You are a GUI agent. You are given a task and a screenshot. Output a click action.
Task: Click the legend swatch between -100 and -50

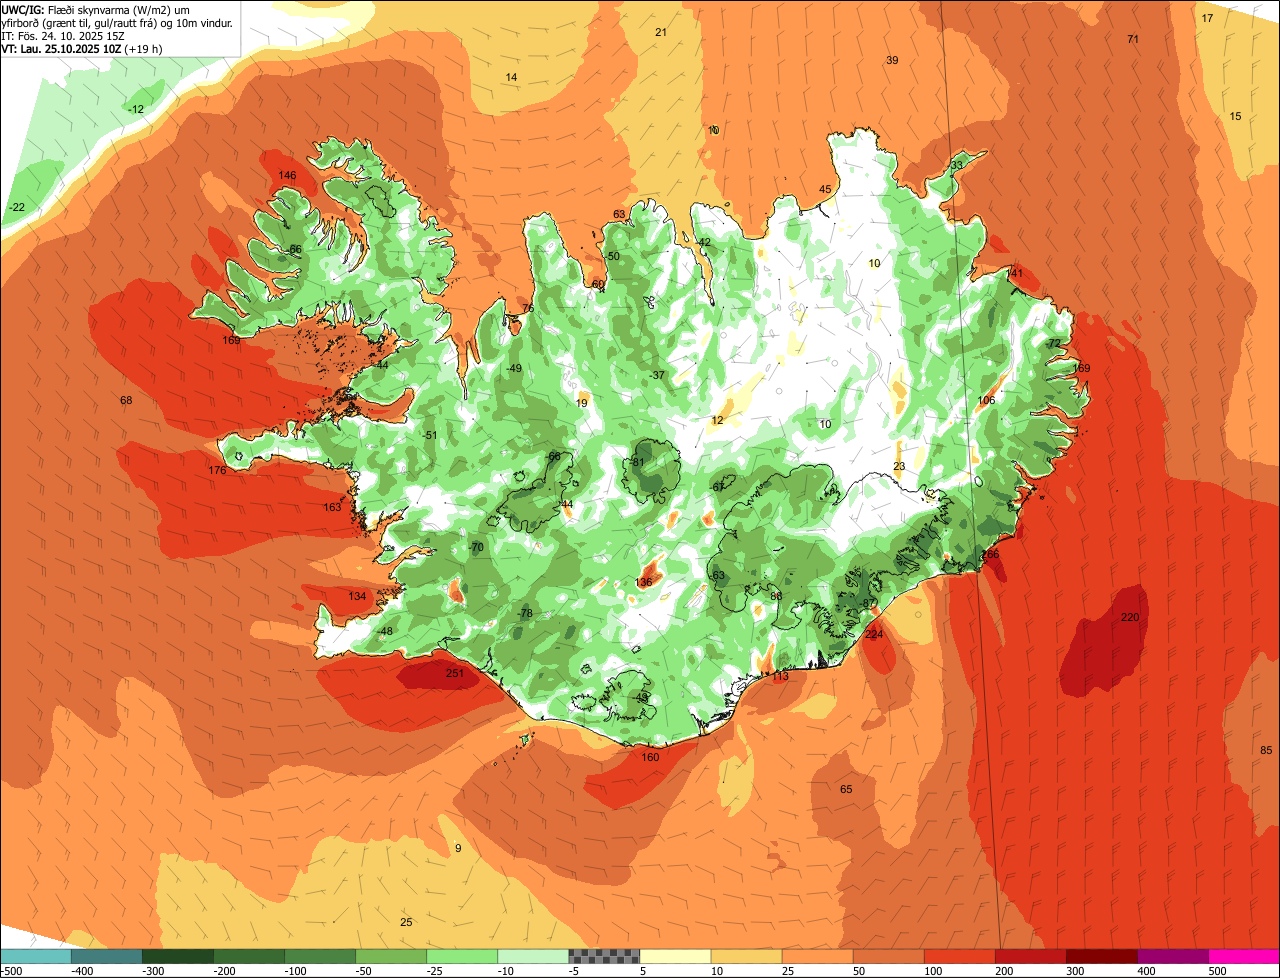tap(320, 956)
